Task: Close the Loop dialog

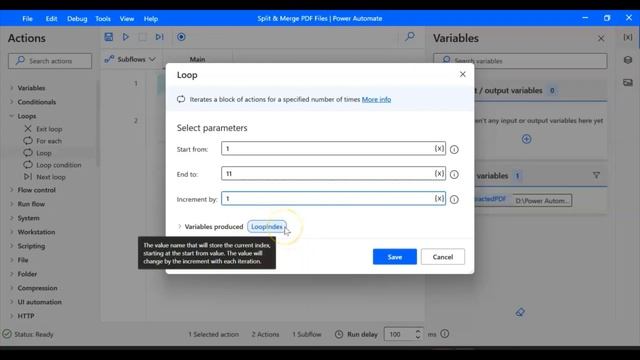Action: point(462,74)
